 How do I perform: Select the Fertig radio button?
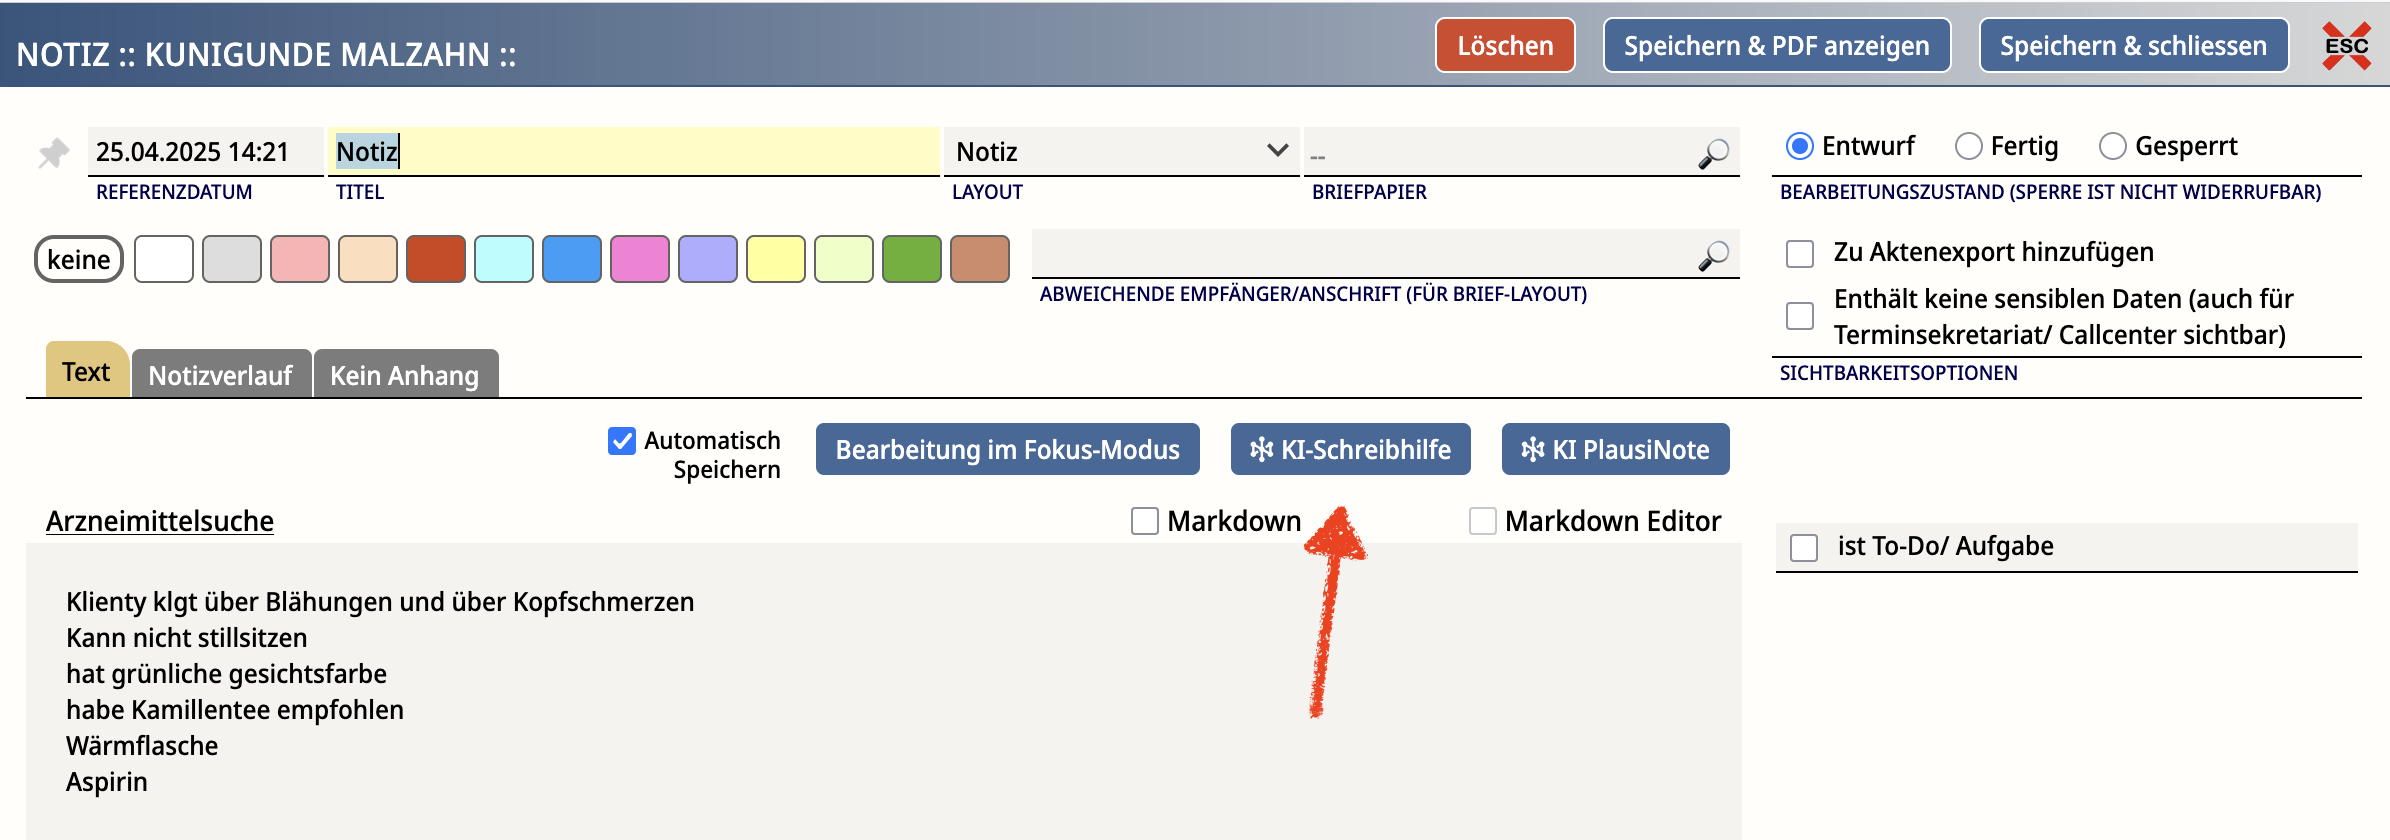click(1968, 146)
